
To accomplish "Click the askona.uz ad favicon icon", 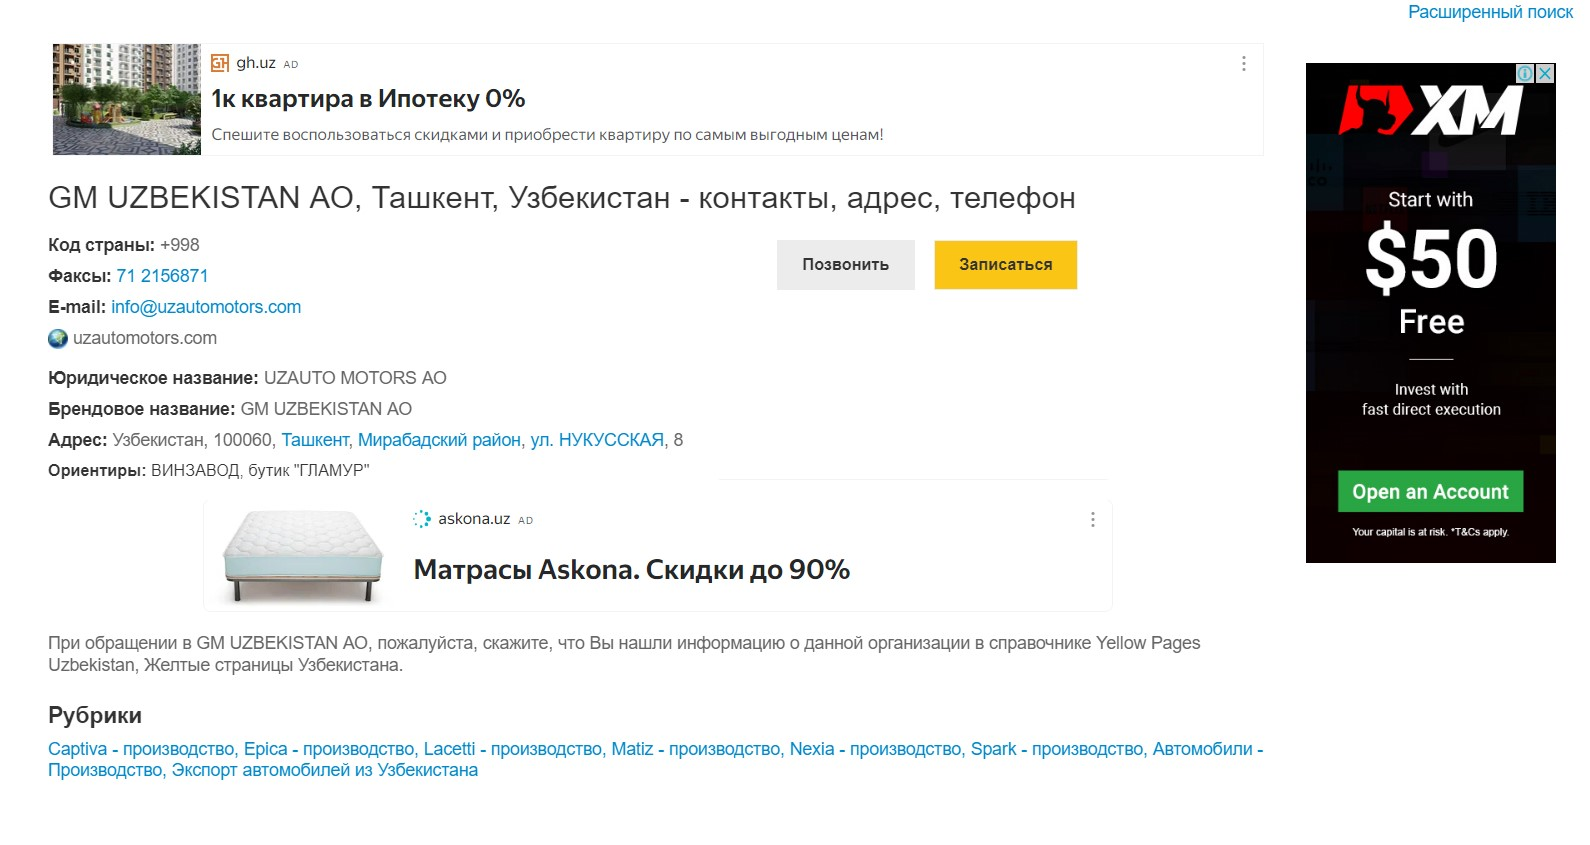I will pos(422,519).
